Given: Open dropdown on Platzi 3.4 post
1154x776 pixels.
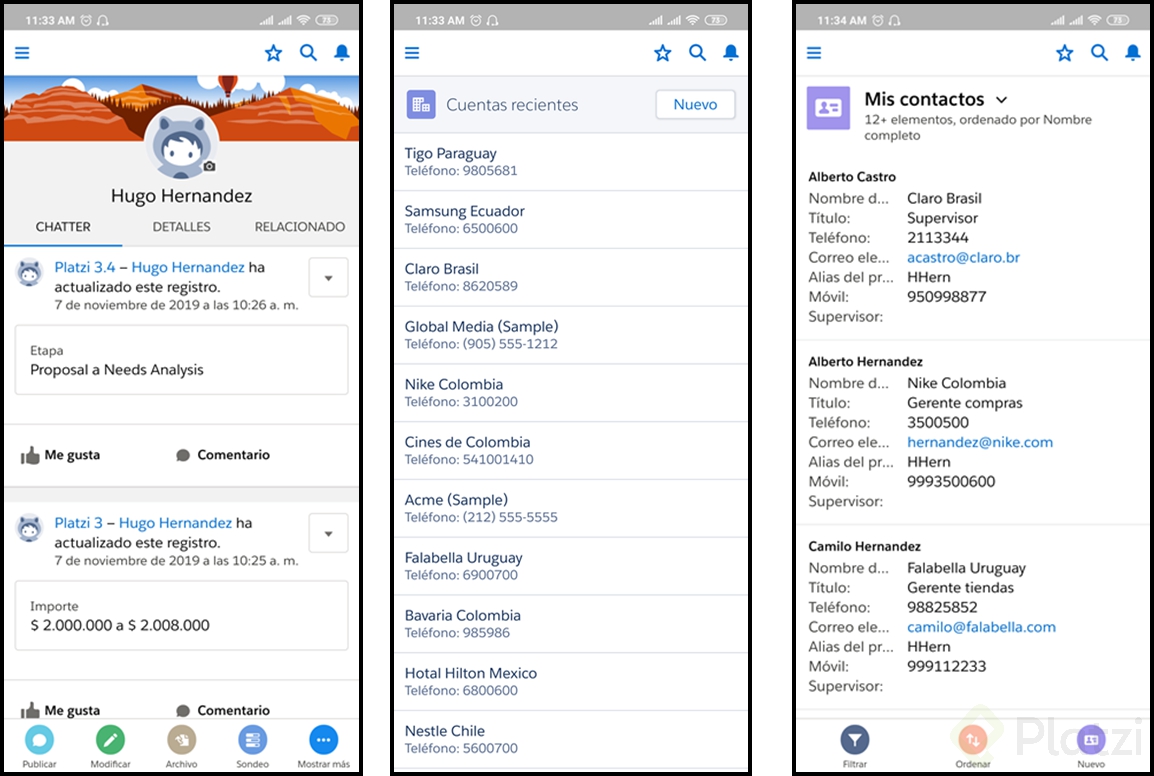Looking at the screenshot, I should (328, 278).
